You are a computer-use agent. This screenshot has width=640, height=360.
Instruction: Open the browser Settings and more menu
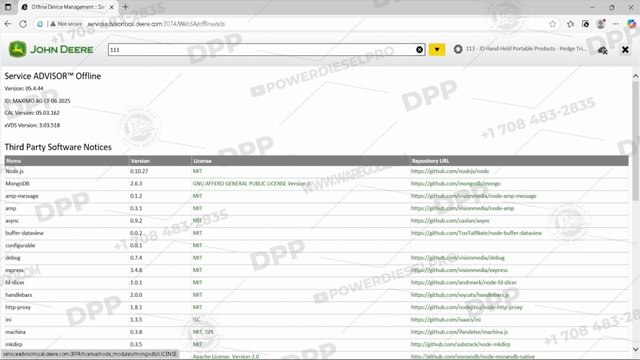click(x=616, y=24)
